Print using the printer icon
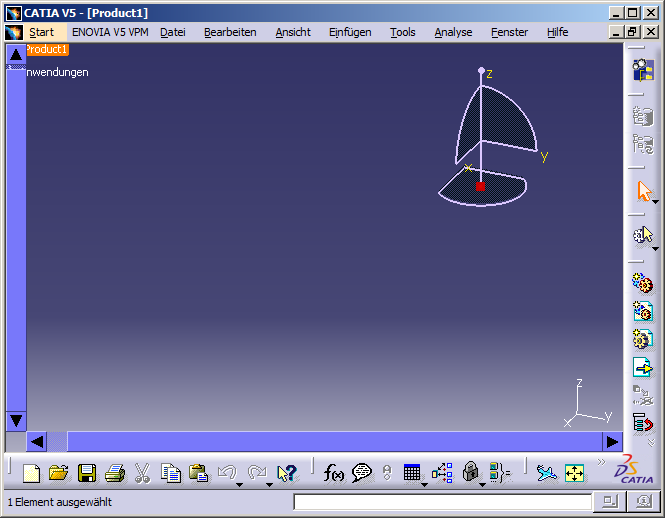 pyautogui.click(x=115, y=473)
